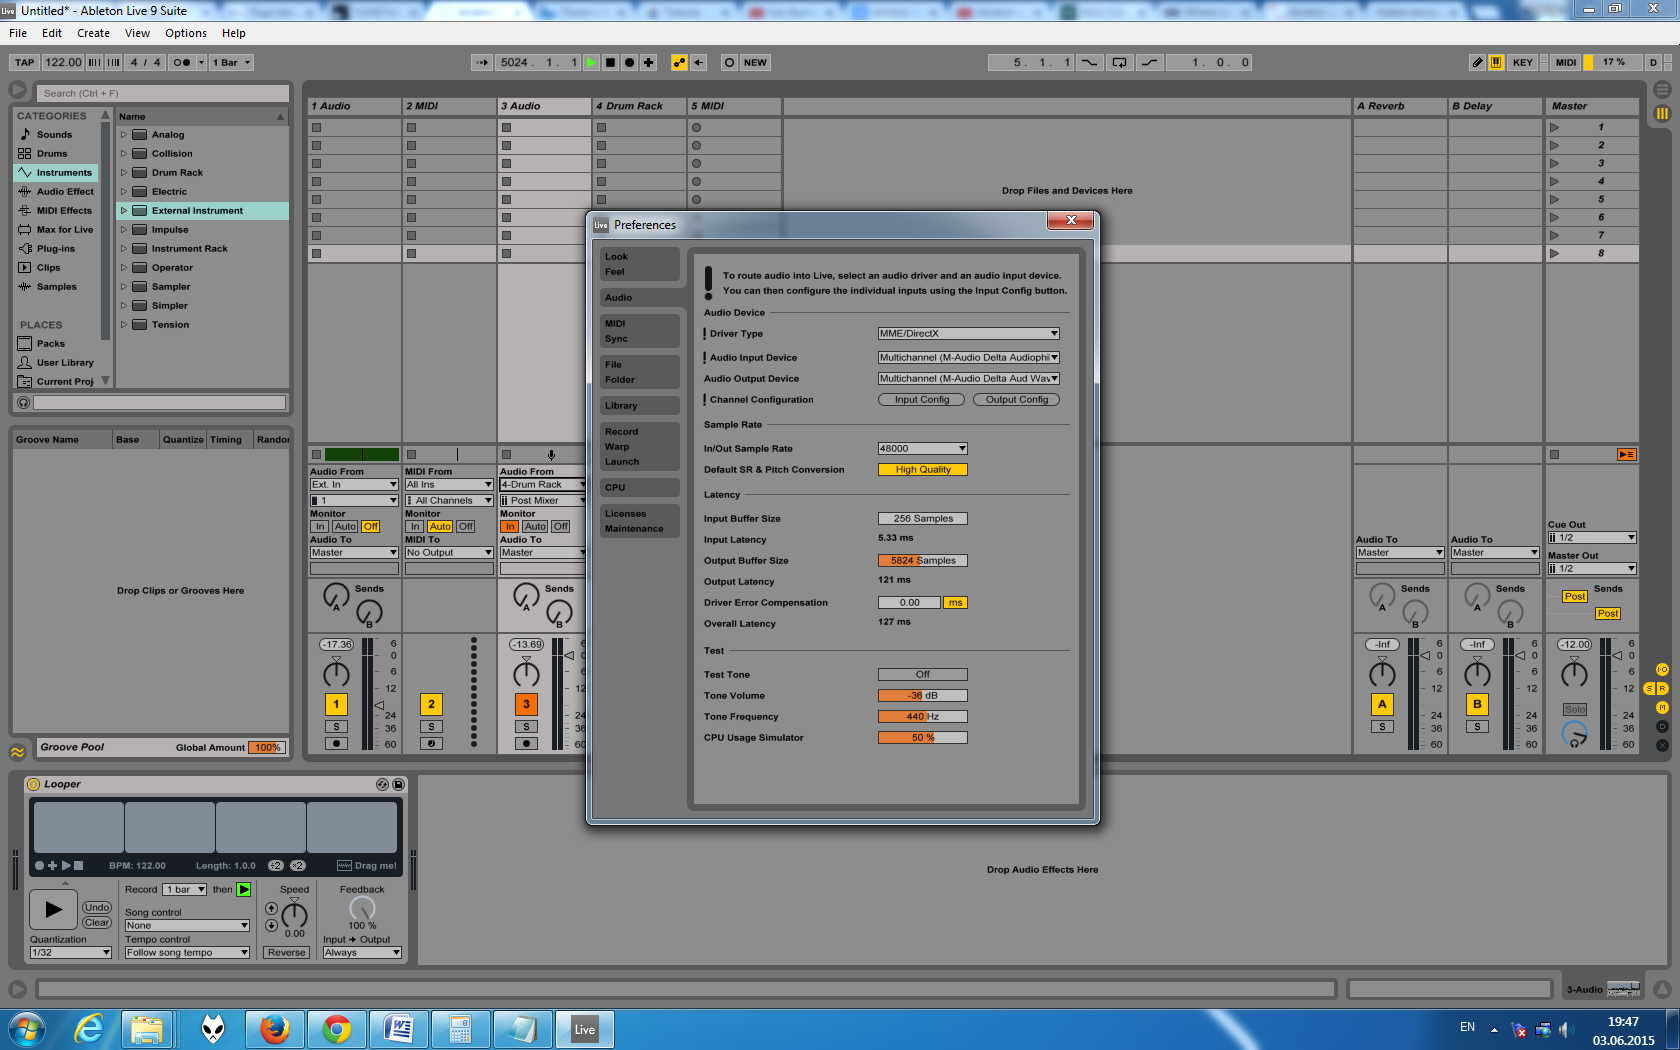Toggle track 1 activator button

[x=336, y=704]
